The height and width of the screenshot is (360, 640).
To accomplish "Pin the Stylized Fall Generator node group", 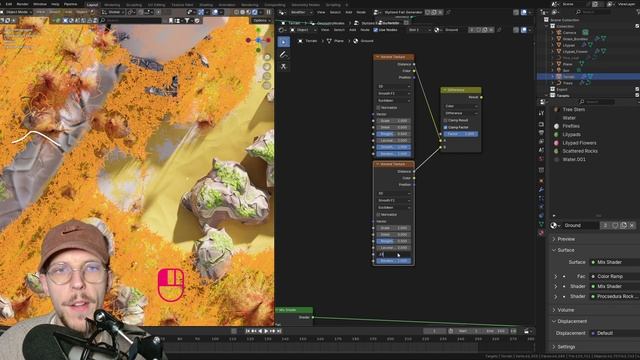I will click(448, 12).
